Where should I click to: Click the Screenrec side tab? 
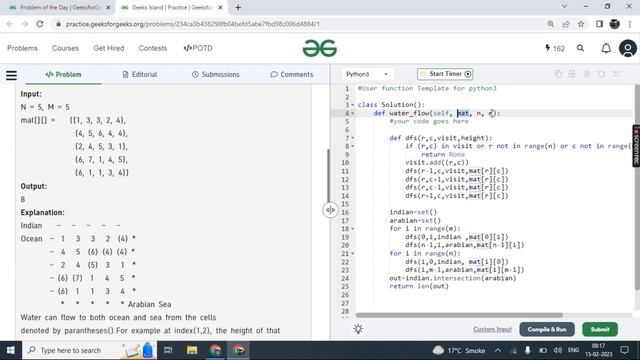pos(636,146)
